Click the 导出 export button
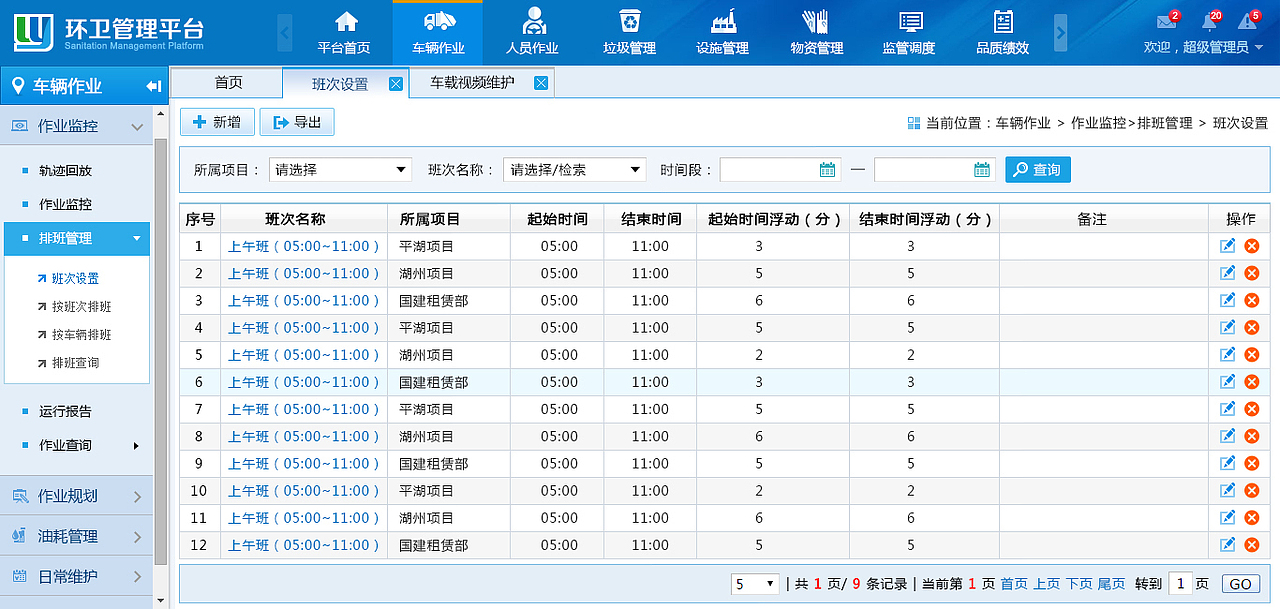This screenshot has width=1280, height=609. coord(297,122)
